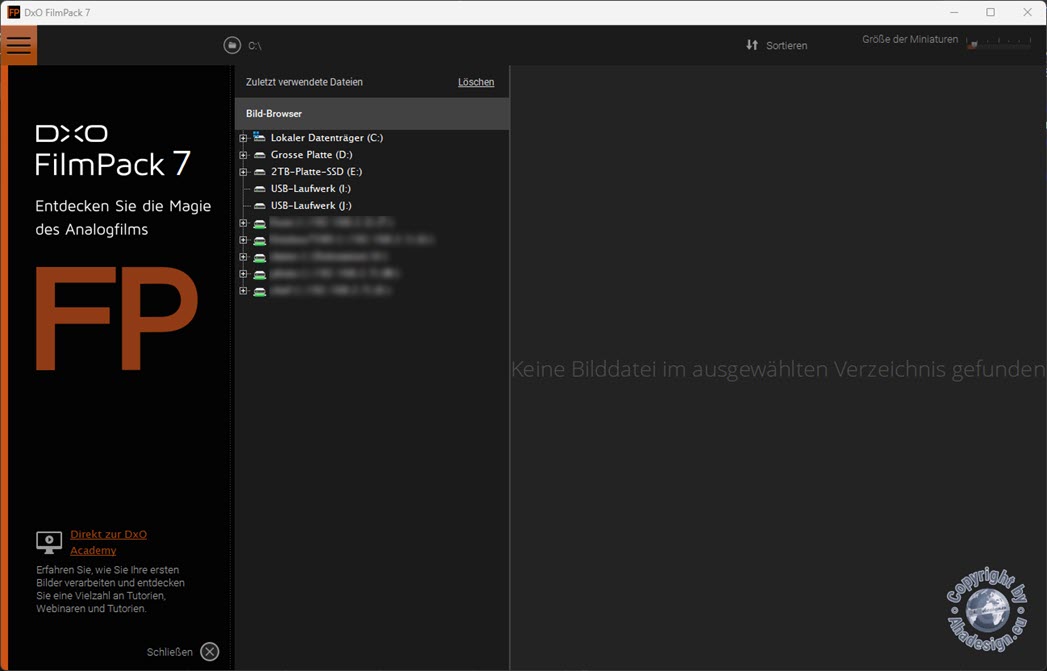The width and height of the screenshot is (1047, 671).
Task: Select USB-Laufwerk (J:) entry
Action: coord(311,206)
